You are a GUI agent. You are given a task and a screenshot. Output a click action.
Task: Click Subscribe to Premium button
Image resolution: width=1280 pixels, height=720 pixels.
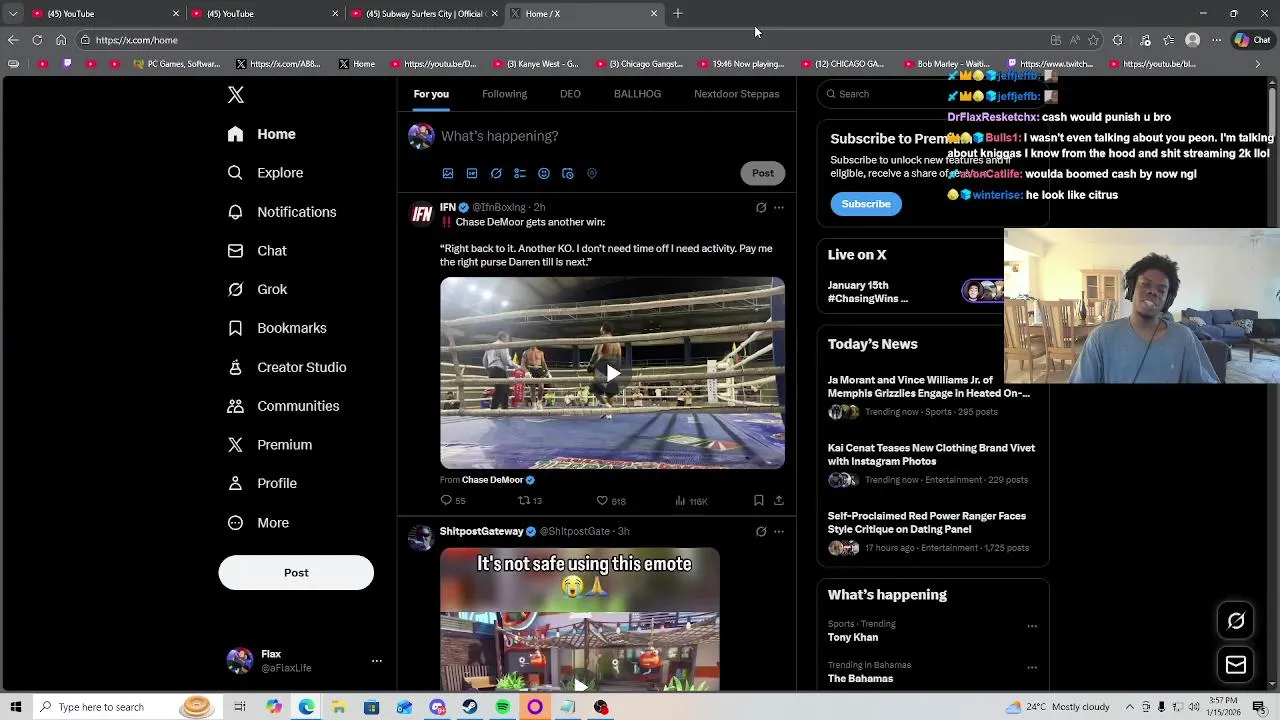coord(866,204)
